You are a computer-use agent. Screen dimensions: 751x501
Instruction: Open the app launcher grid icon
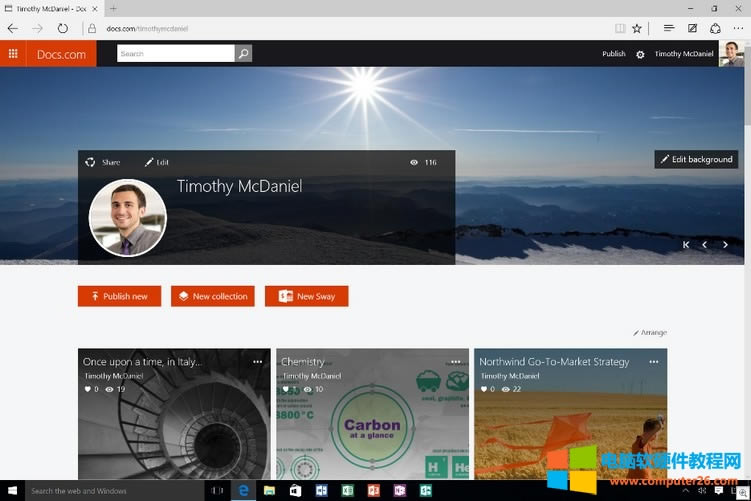pyautogui.click(x=13, y=54)
